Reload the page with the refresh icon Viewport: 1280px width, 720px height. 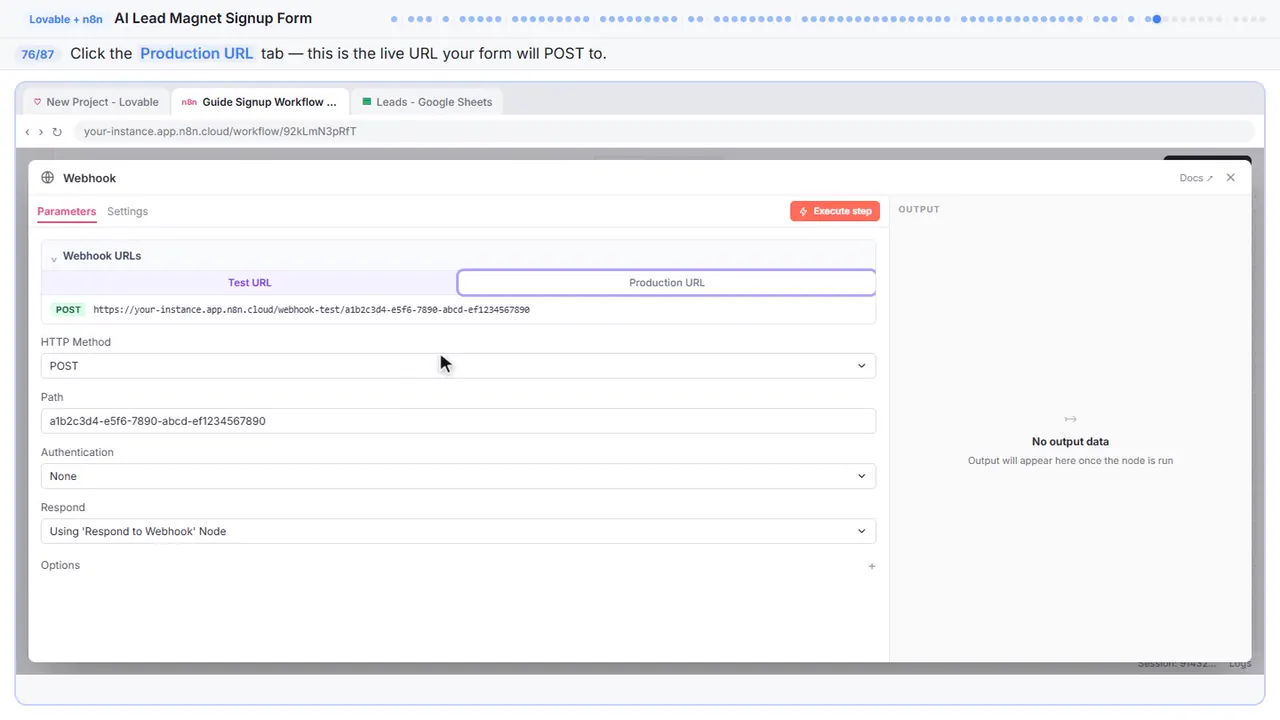tap(57, 132)
